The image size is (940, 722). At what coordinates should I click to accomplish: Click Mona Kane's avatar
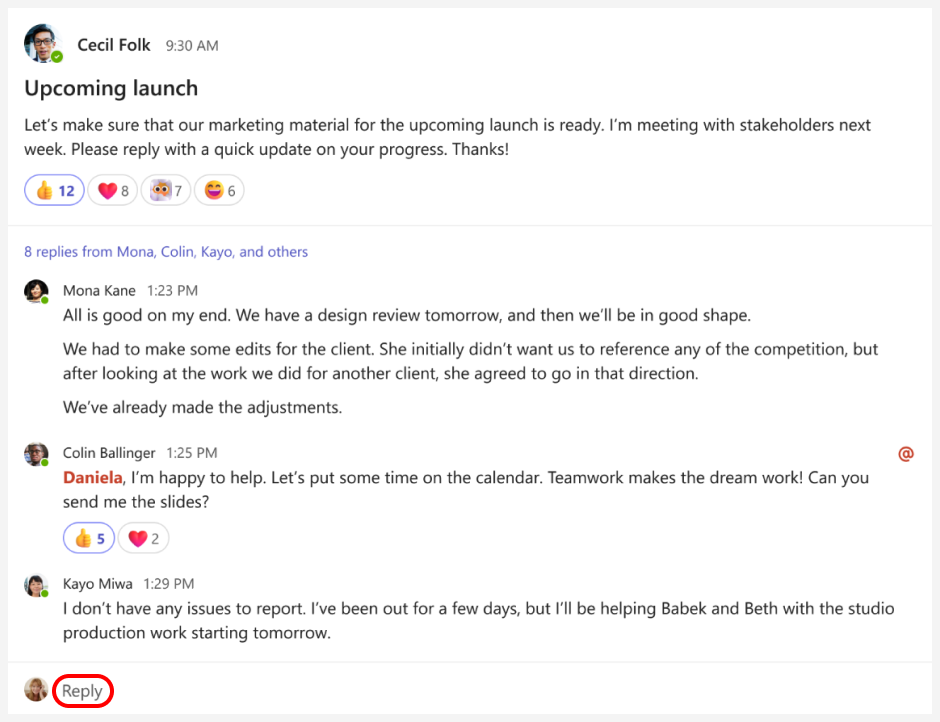[x=36, y=291]
